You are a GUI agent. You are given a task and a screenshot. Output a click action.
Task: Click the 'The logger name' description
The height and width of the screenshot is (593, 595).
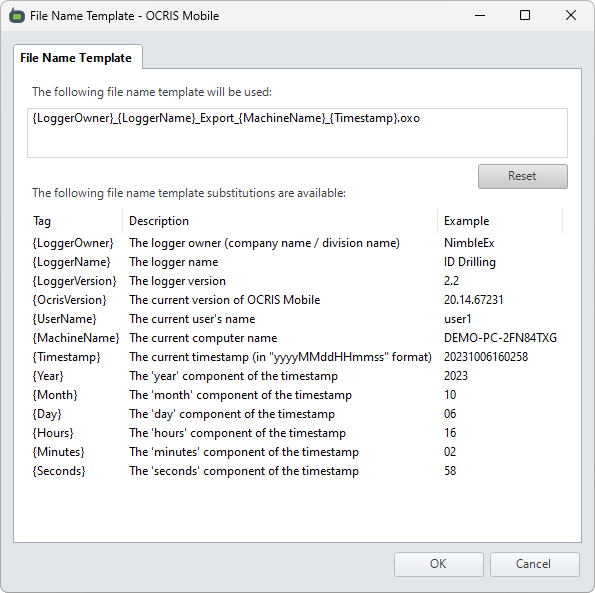[x=173, y=262]
